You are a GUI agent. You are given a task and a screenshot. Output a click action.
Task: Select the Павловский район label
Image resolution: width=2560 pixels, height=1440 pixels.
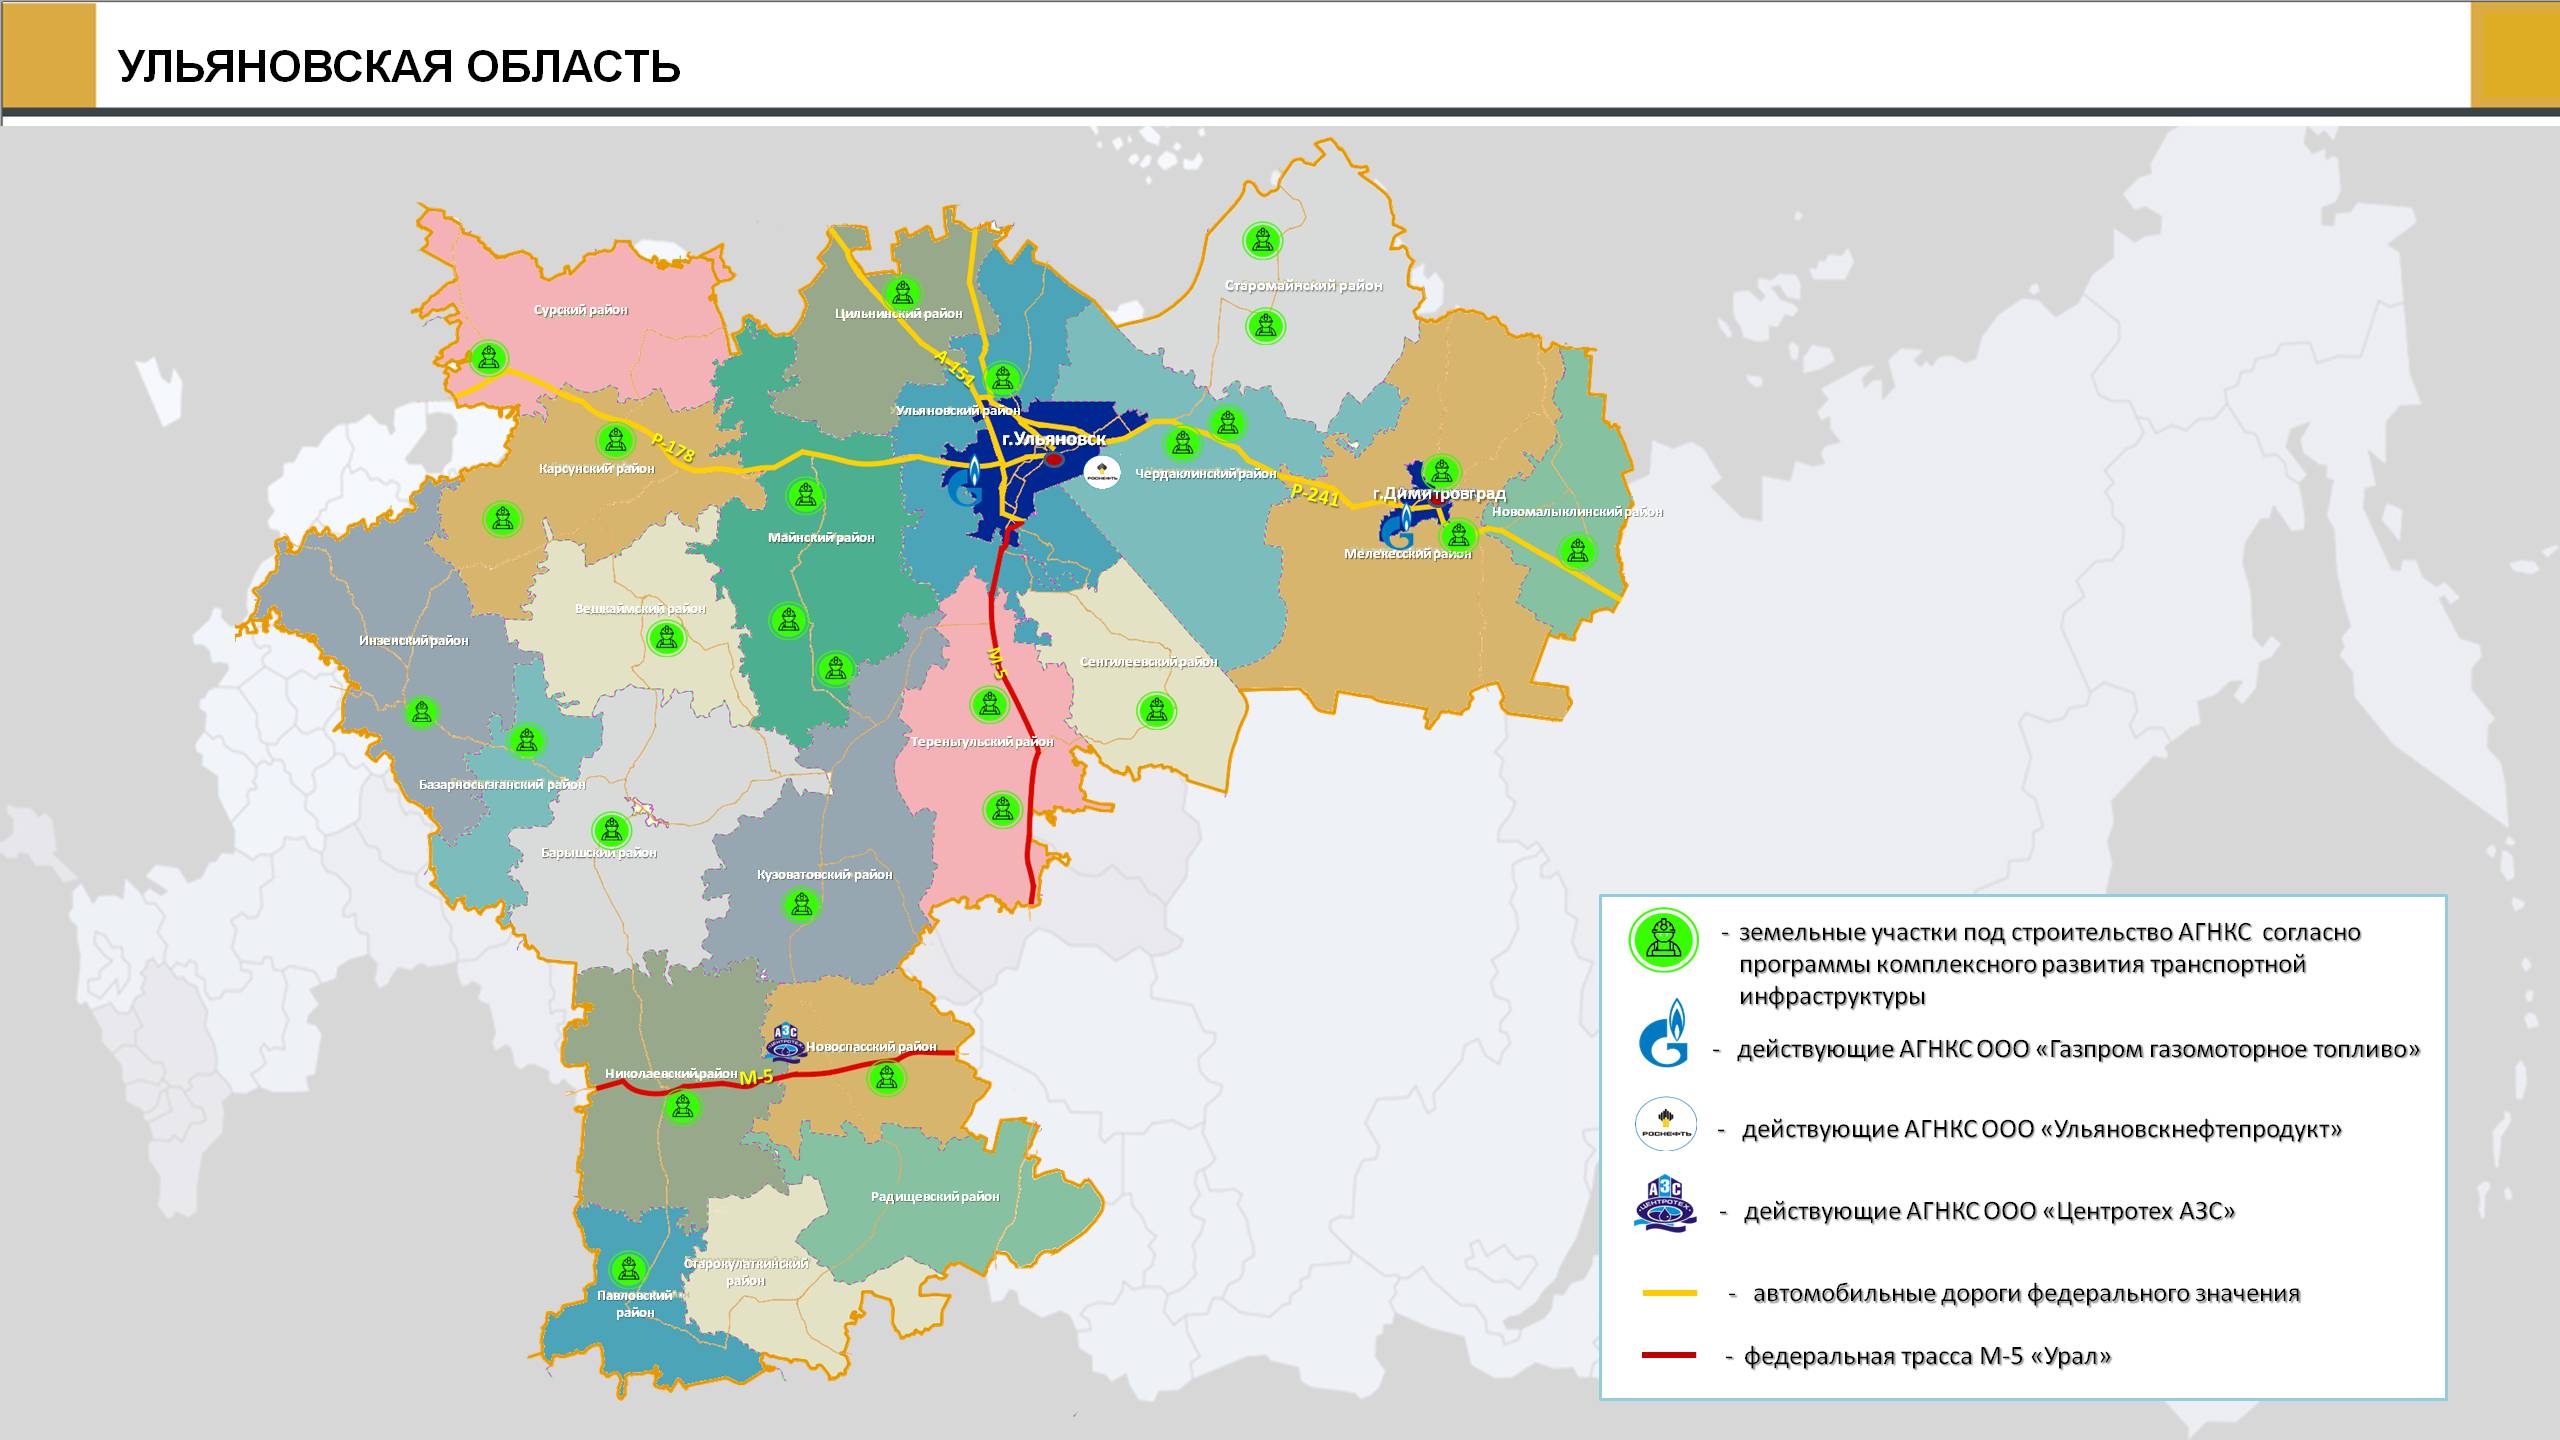635,1304
